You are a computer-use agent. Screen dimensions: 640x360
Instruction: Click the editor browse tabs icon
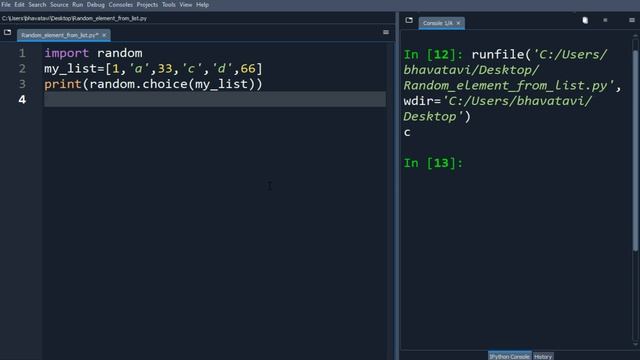tap(7, 32)
